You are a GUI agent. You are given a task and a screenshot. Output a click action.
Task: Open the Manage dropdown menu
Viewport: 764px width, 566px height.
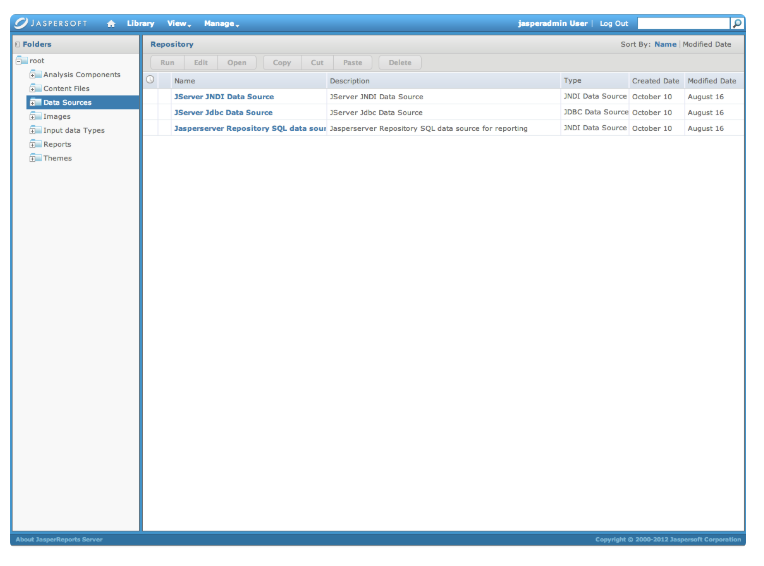coord(221,23)
